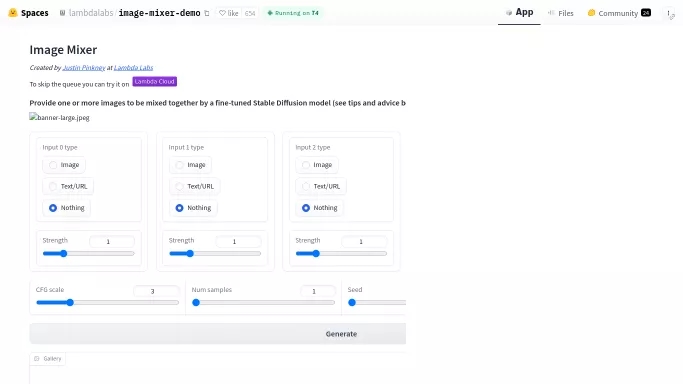Click the Num samples value field
Image resolution: width=683 pixels, height=384 pixels.
point(318,291)
